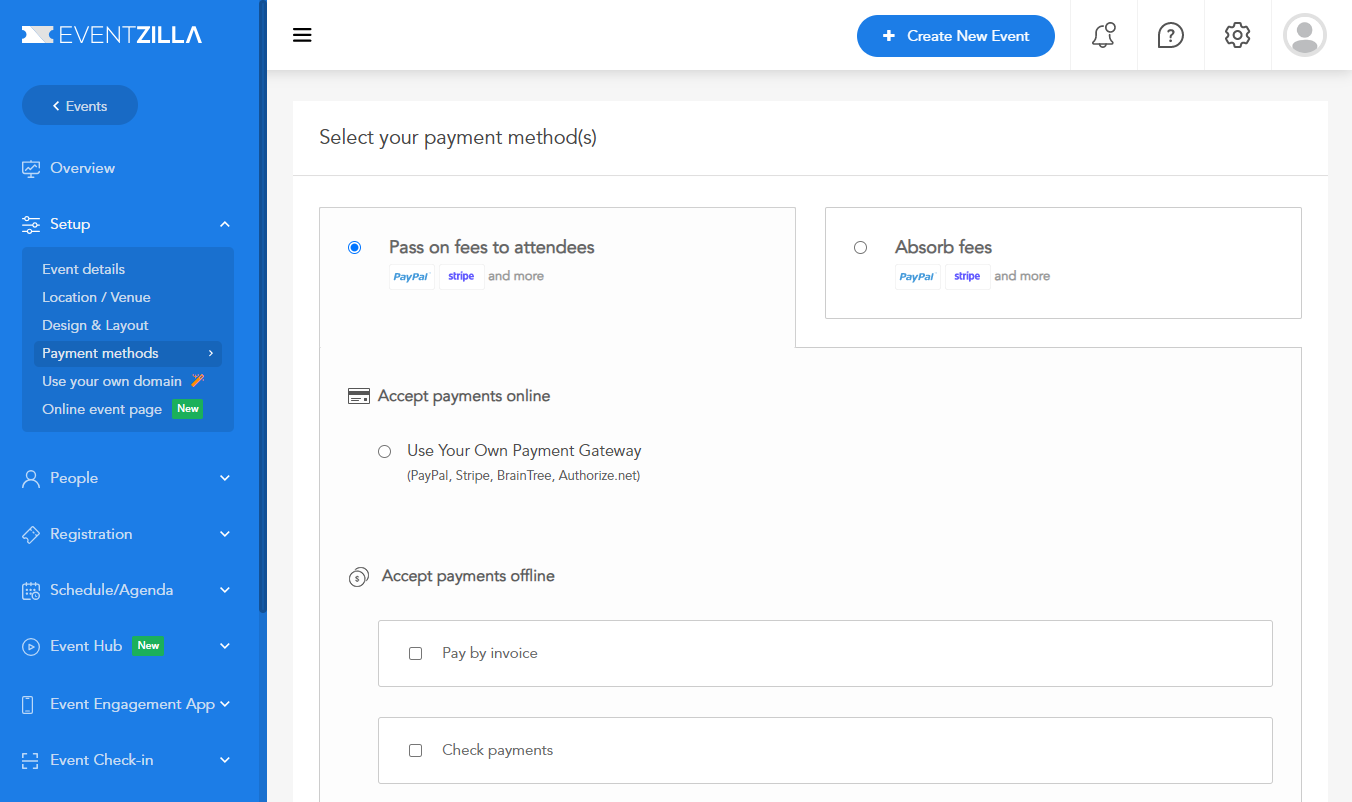
Task: Click the Stripe logo under Absorb fees
Action: coord(967,277)
